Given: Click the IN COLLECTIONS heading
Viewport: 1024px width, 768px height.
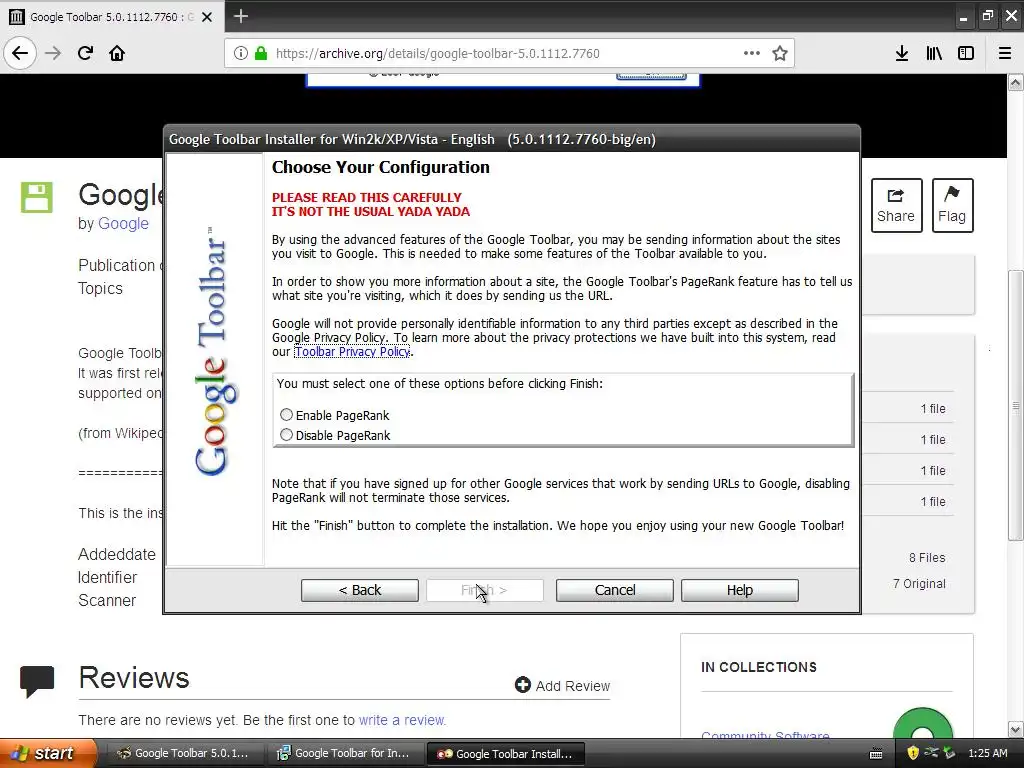Looking at the screenshot, I should (x=759, y=667).
